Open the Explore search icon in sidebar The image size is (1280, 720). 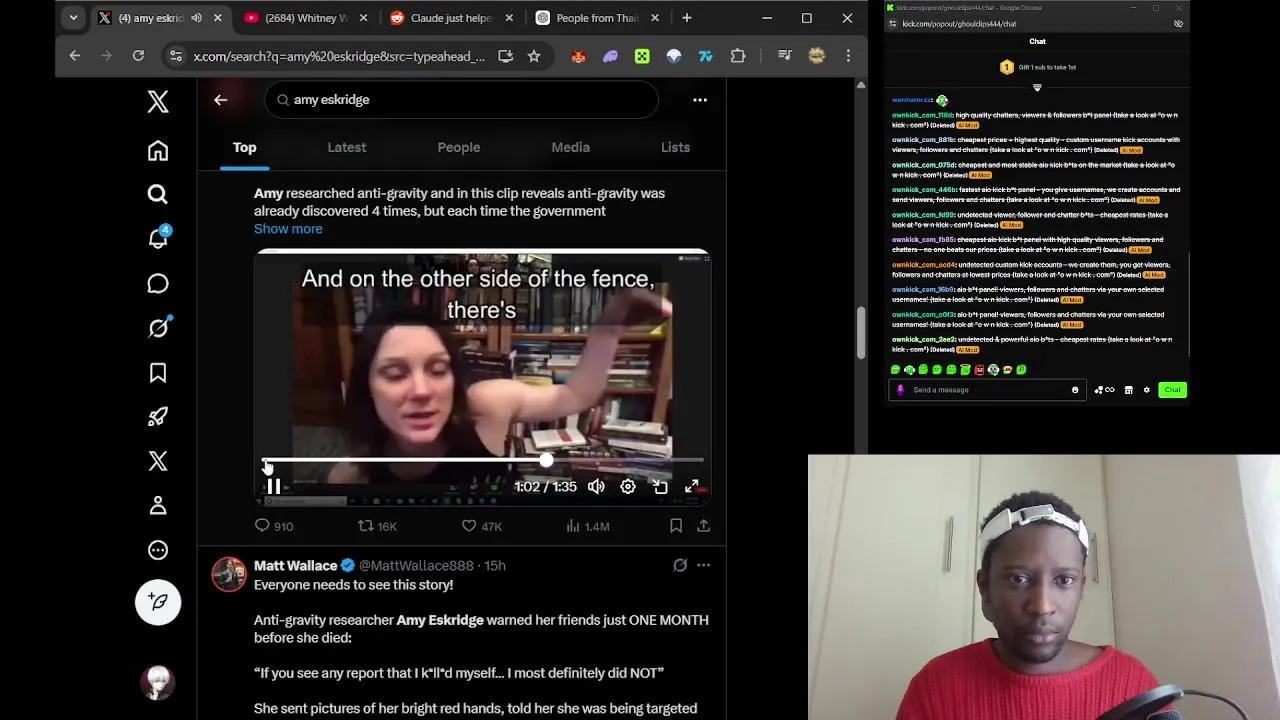158,194
